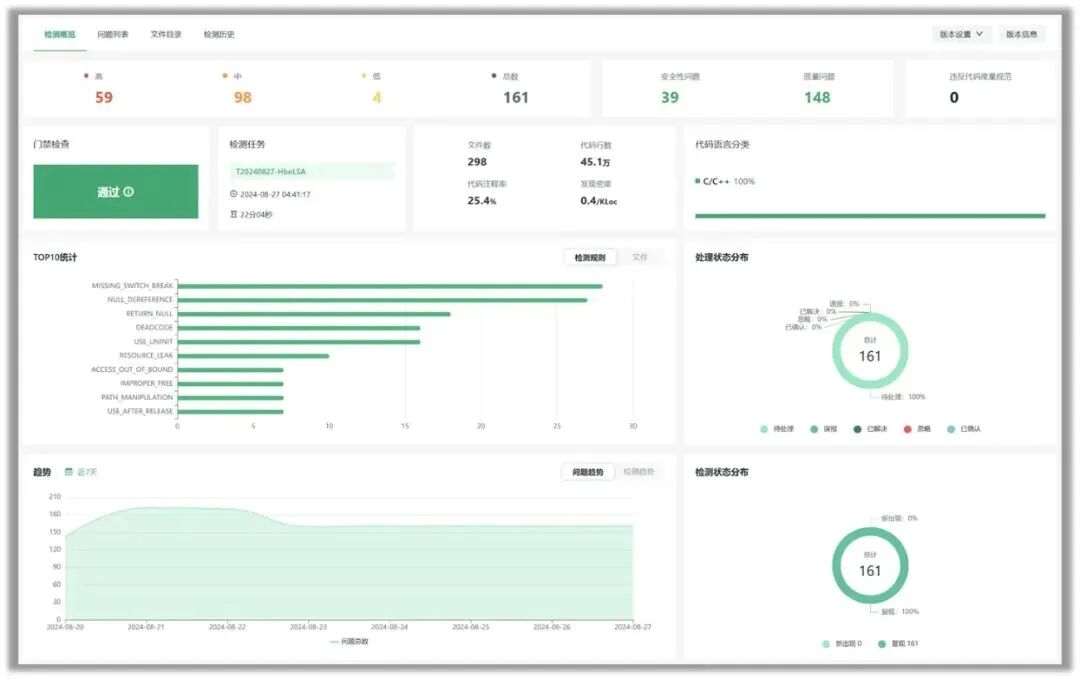Click the chevron arrow on 版本设置
This screenshot has width=1080, height=679.
[979, 34]
